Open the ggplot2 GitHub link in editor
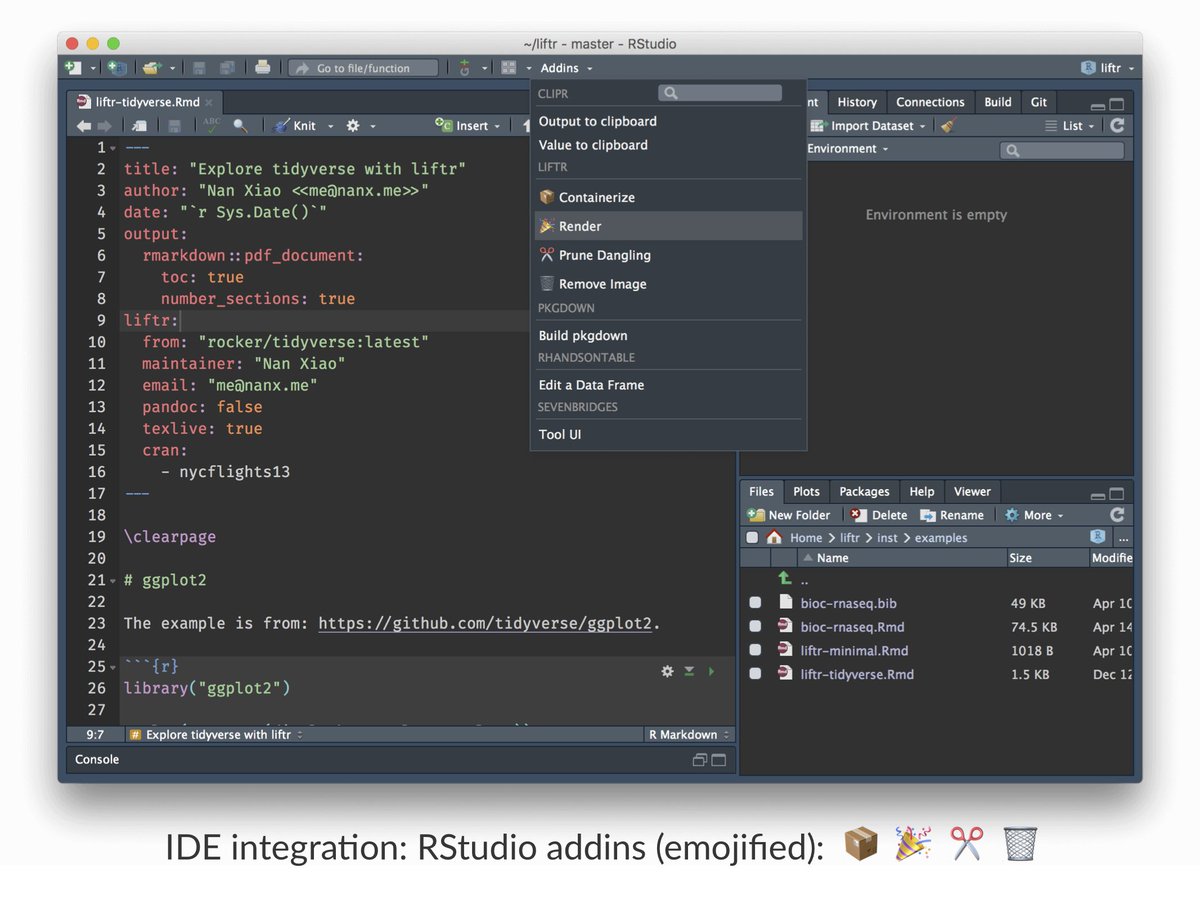 tap(485, 624)
